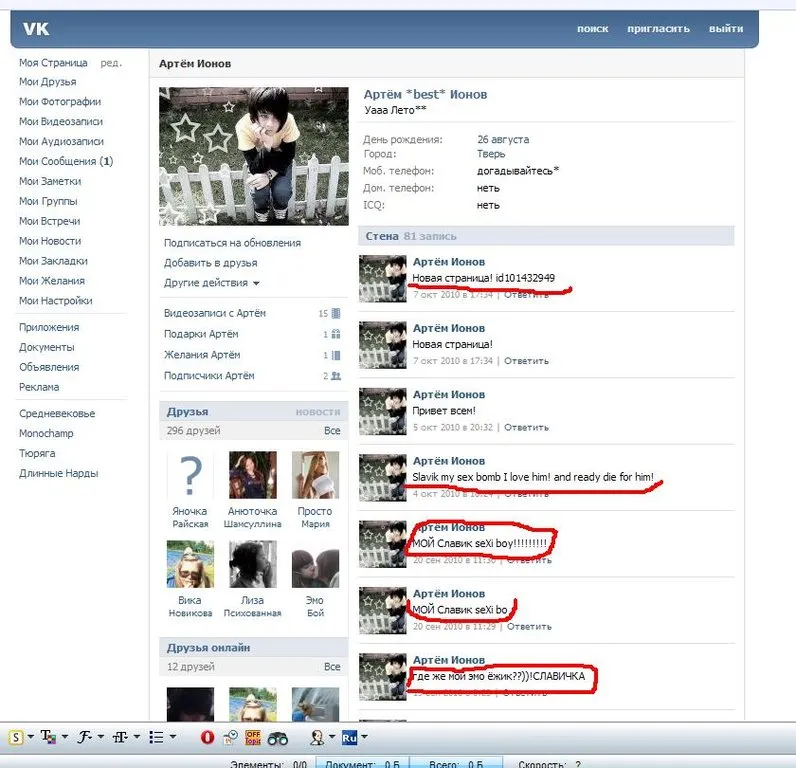Viewport: 796px width, 768px height.
Task: Click the VK logo in header
Action: (x=36, y=29)
